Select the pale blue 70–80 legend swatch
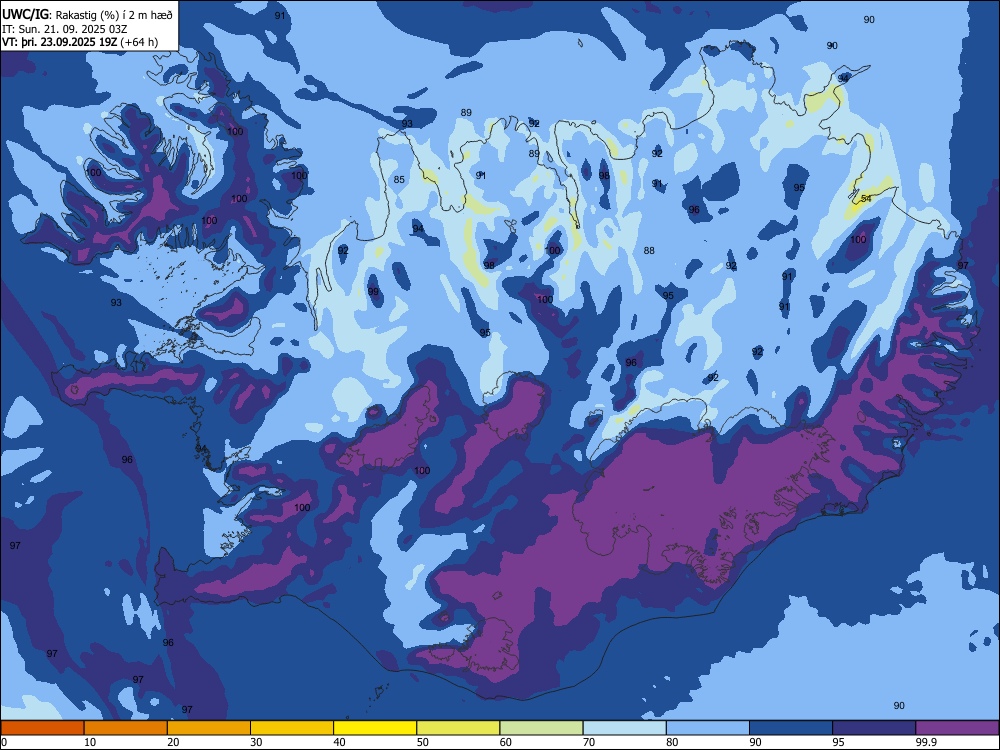The height and width of the screenshot is (750, 1000). tap(624, 728)
